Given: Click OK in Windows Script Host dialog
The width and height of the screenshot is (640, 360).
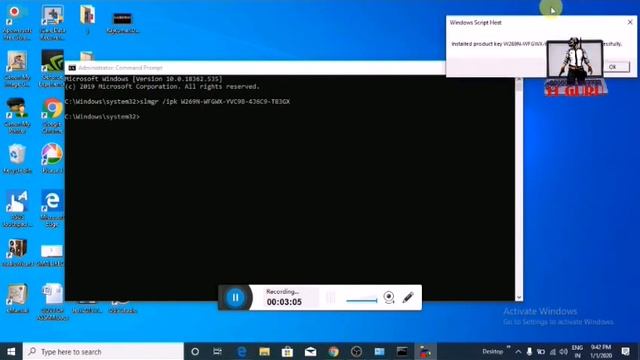Looking at the screenshot, I should [613, 67].
